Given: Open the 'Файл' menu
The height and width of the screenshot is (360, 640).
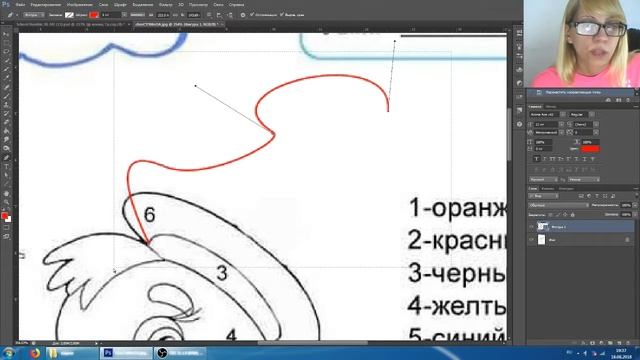Looking at the screenshot, I should click(x=20, y=5).
